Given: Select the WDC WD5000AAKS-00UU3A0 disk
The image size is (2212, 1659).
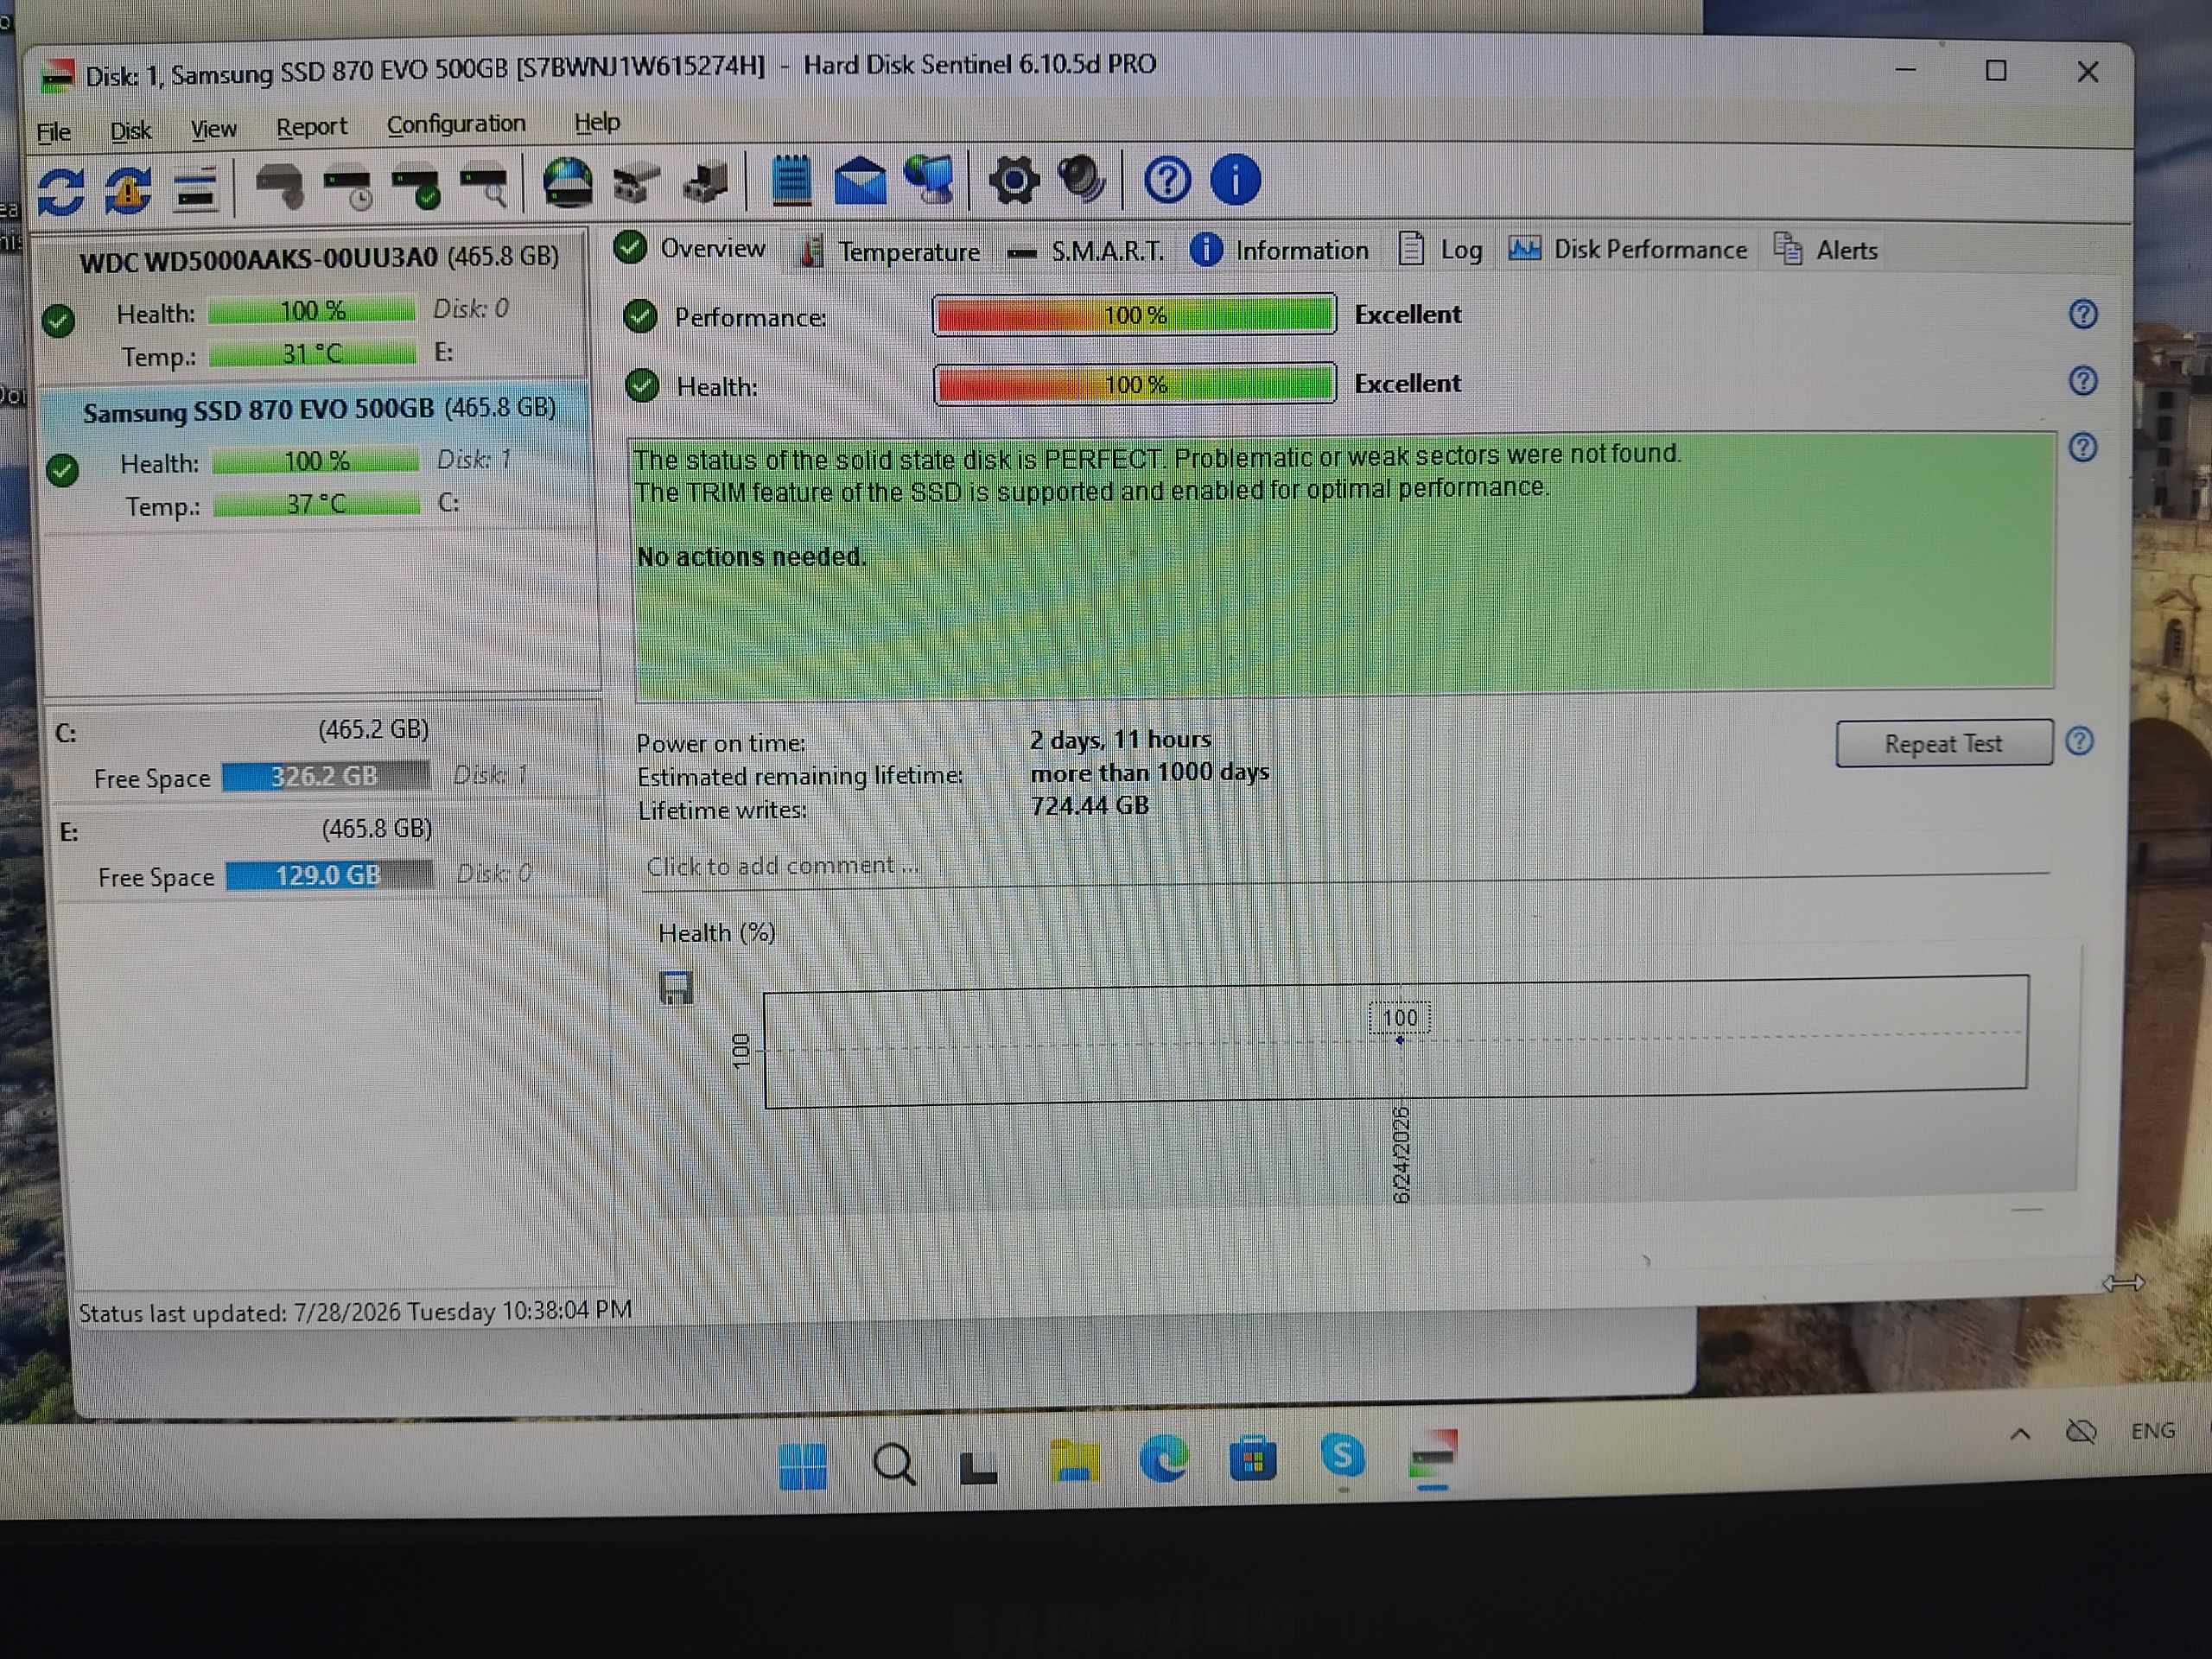Looking at the screenshot, I should [x=311, y=306].
